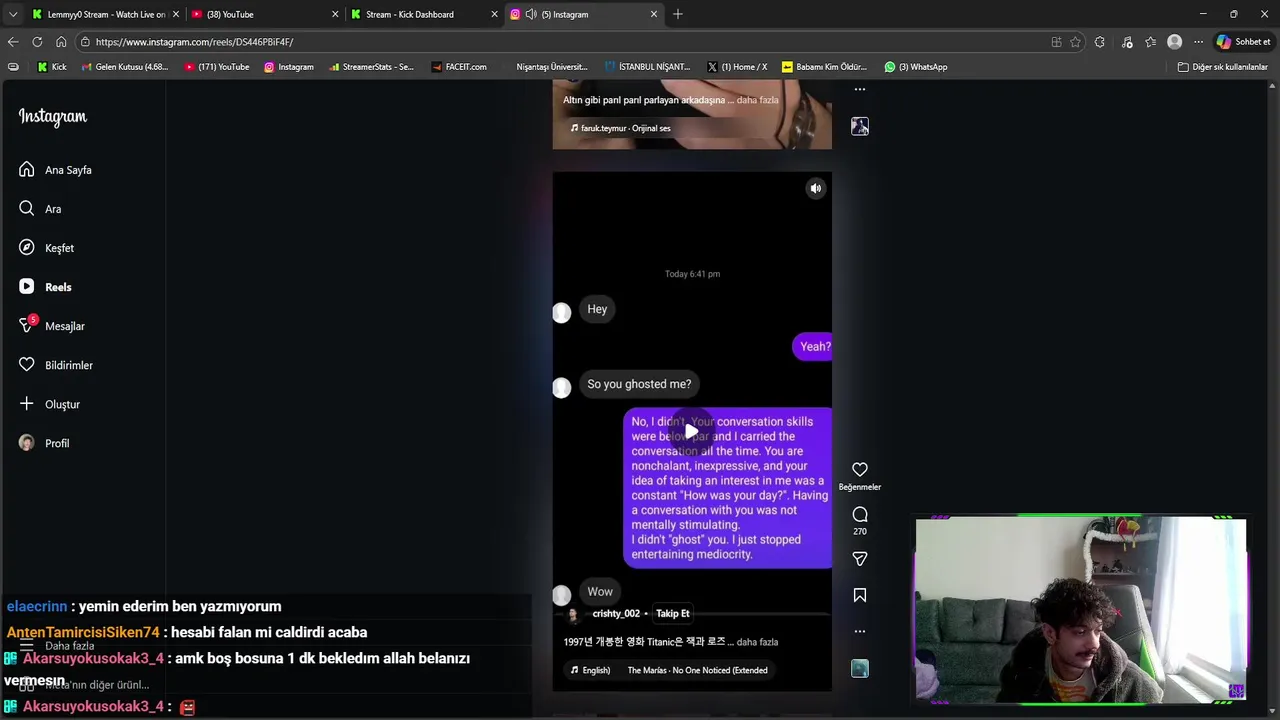Image resolution: width=1280 pixels, height=720 pixels.
Task: Reload the Instagram page
Action: click(37, 42)
